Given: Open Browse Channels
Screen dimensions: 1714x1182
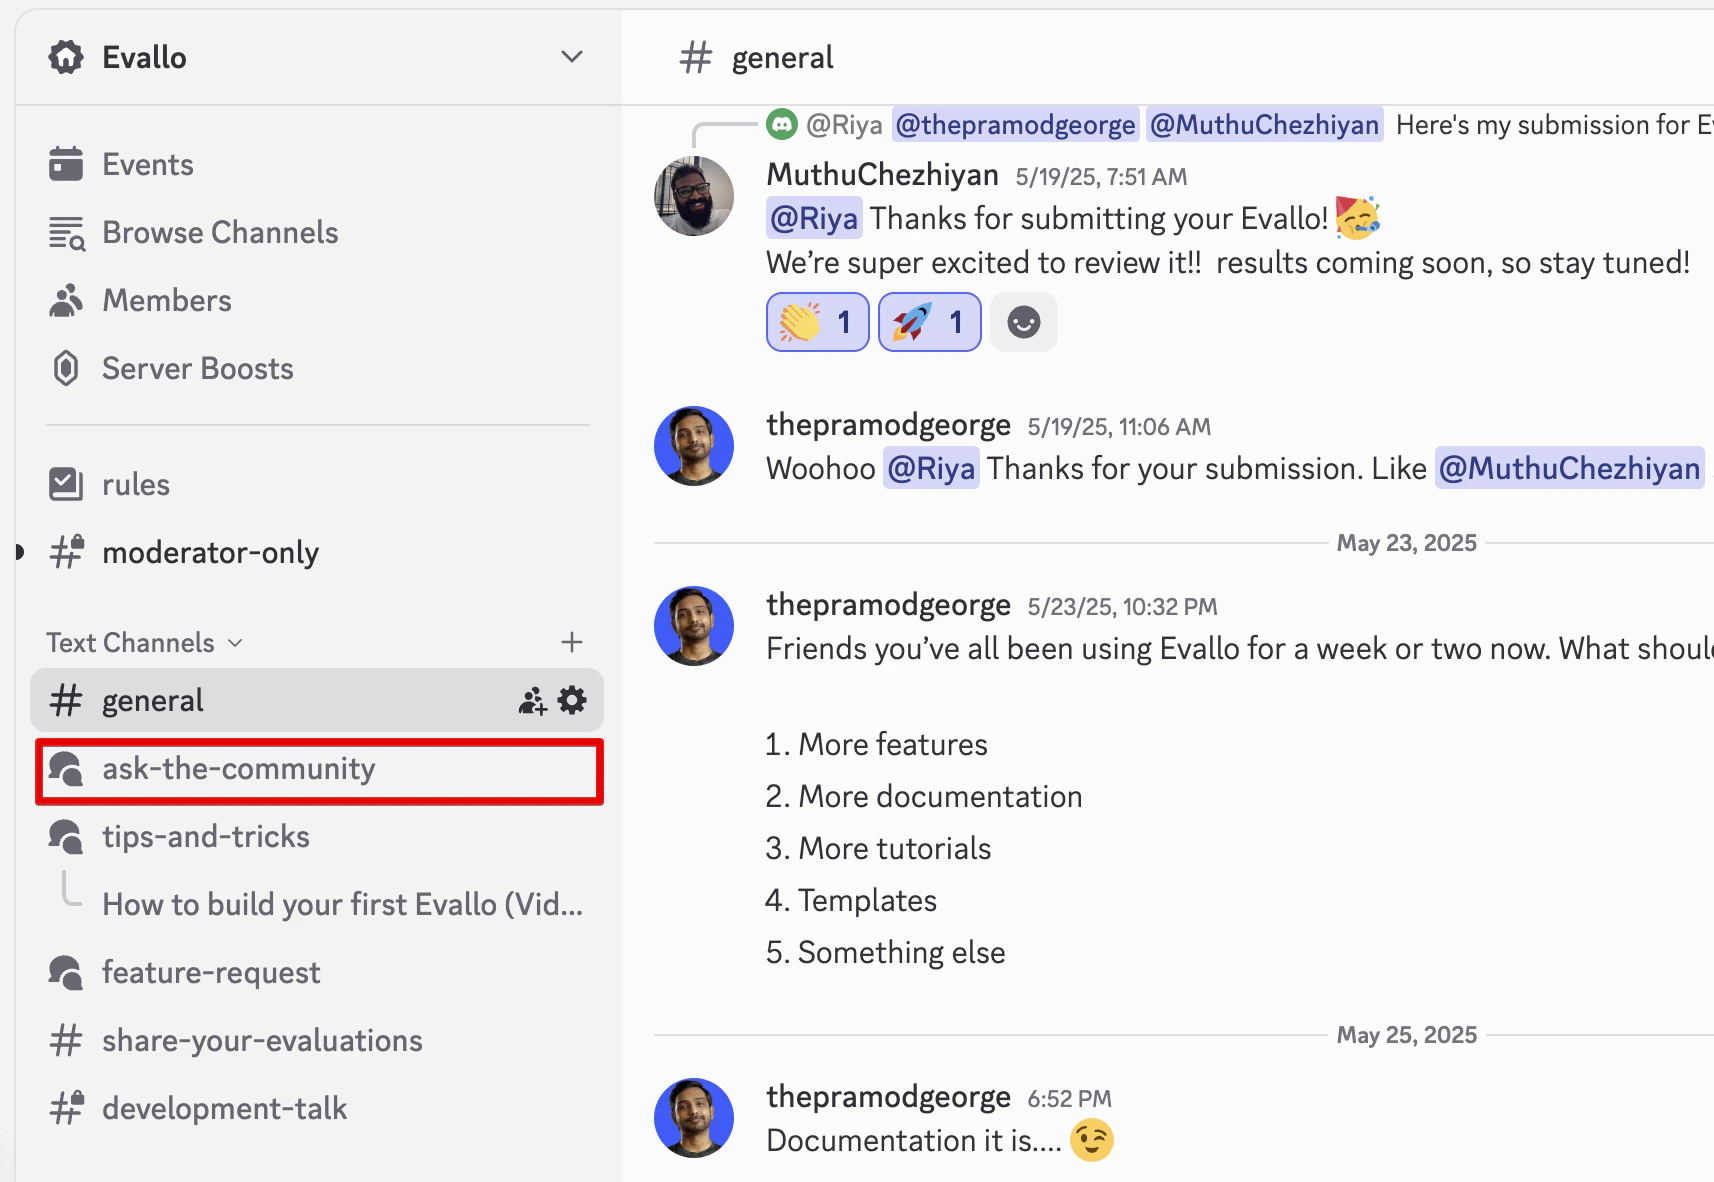Looking at the screenshot, I should point(219,232).
